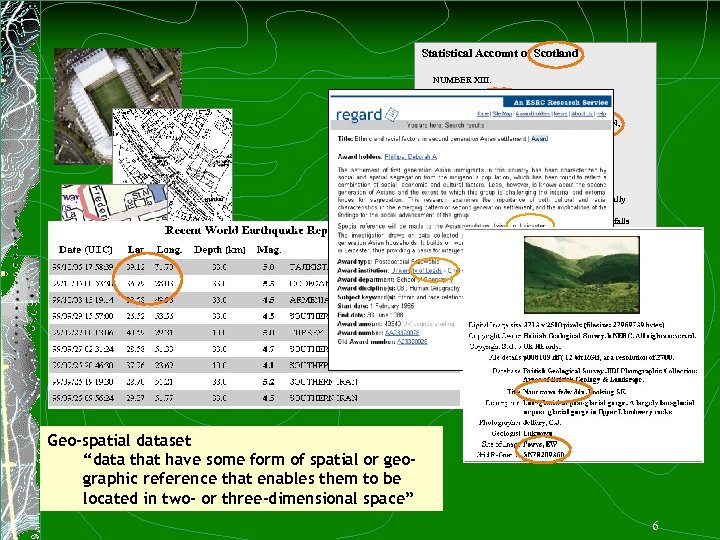Open the Site Map link on regard page

[502, 113]
